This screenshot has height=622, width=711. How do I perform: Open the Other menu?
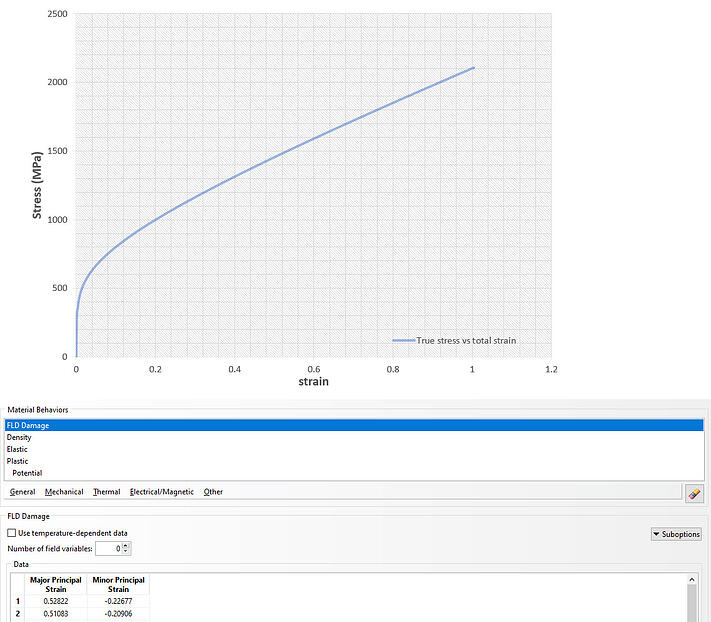click(213, 491)
